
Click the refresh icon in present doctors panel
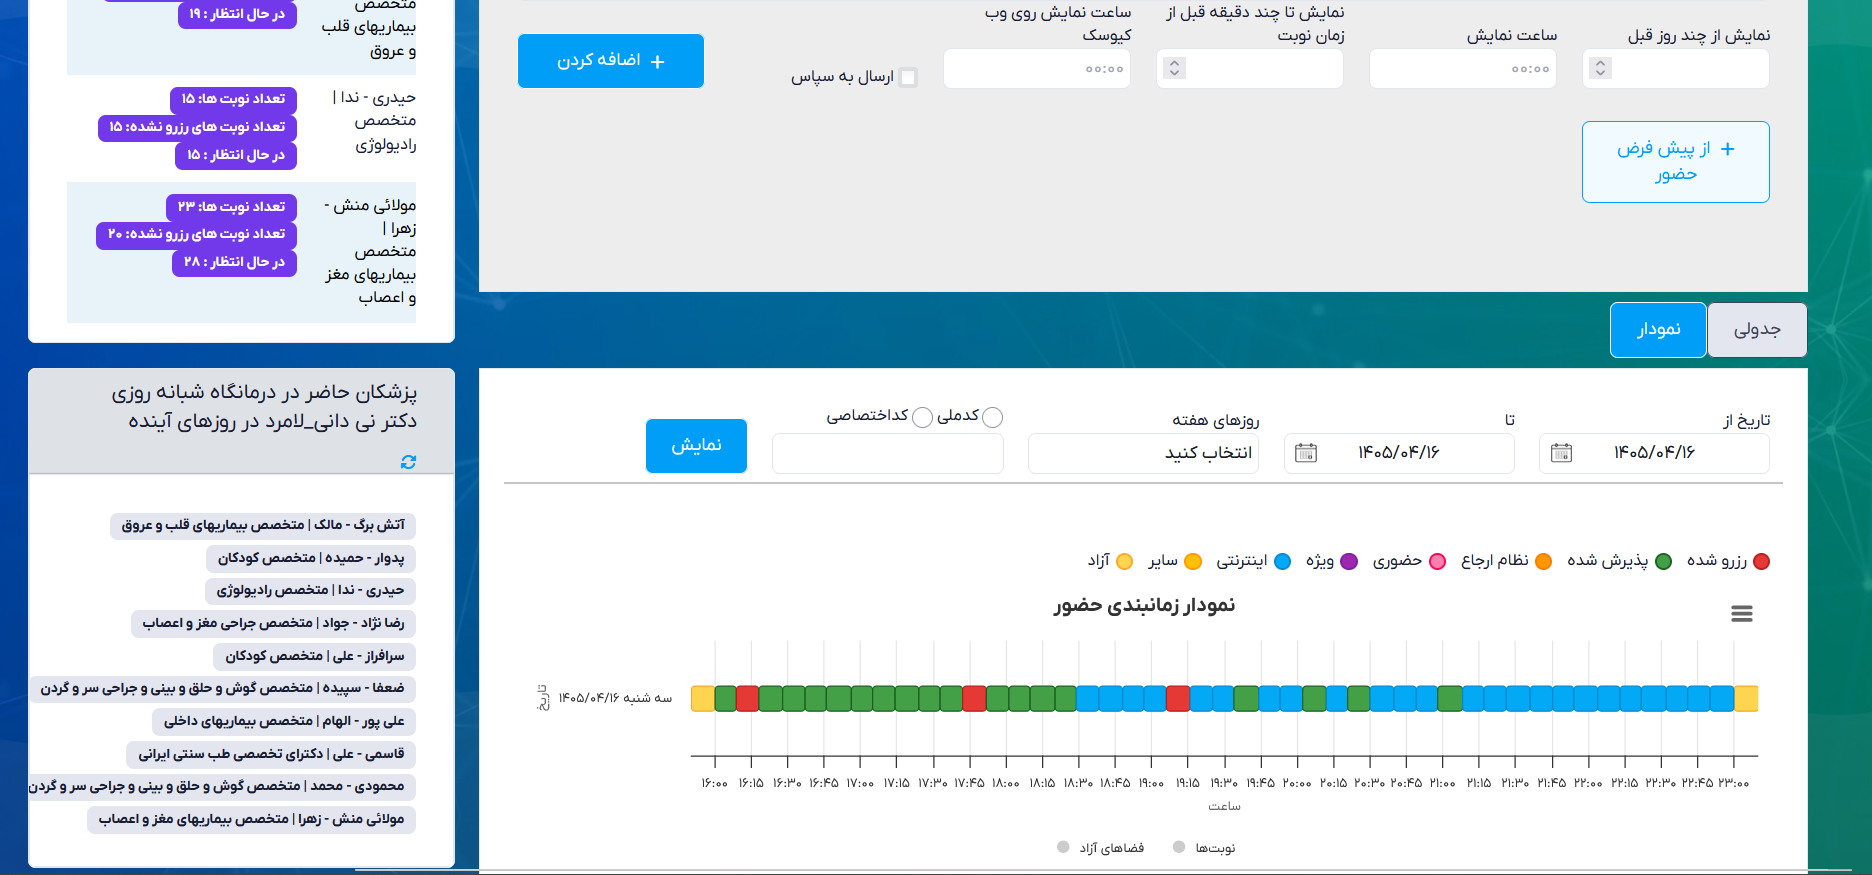[x=408, y=462]
